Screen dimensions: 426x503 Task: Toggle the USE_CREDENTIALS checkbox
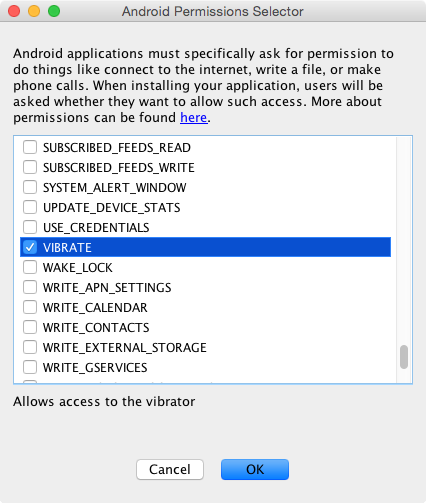click(x=30, y=227)
